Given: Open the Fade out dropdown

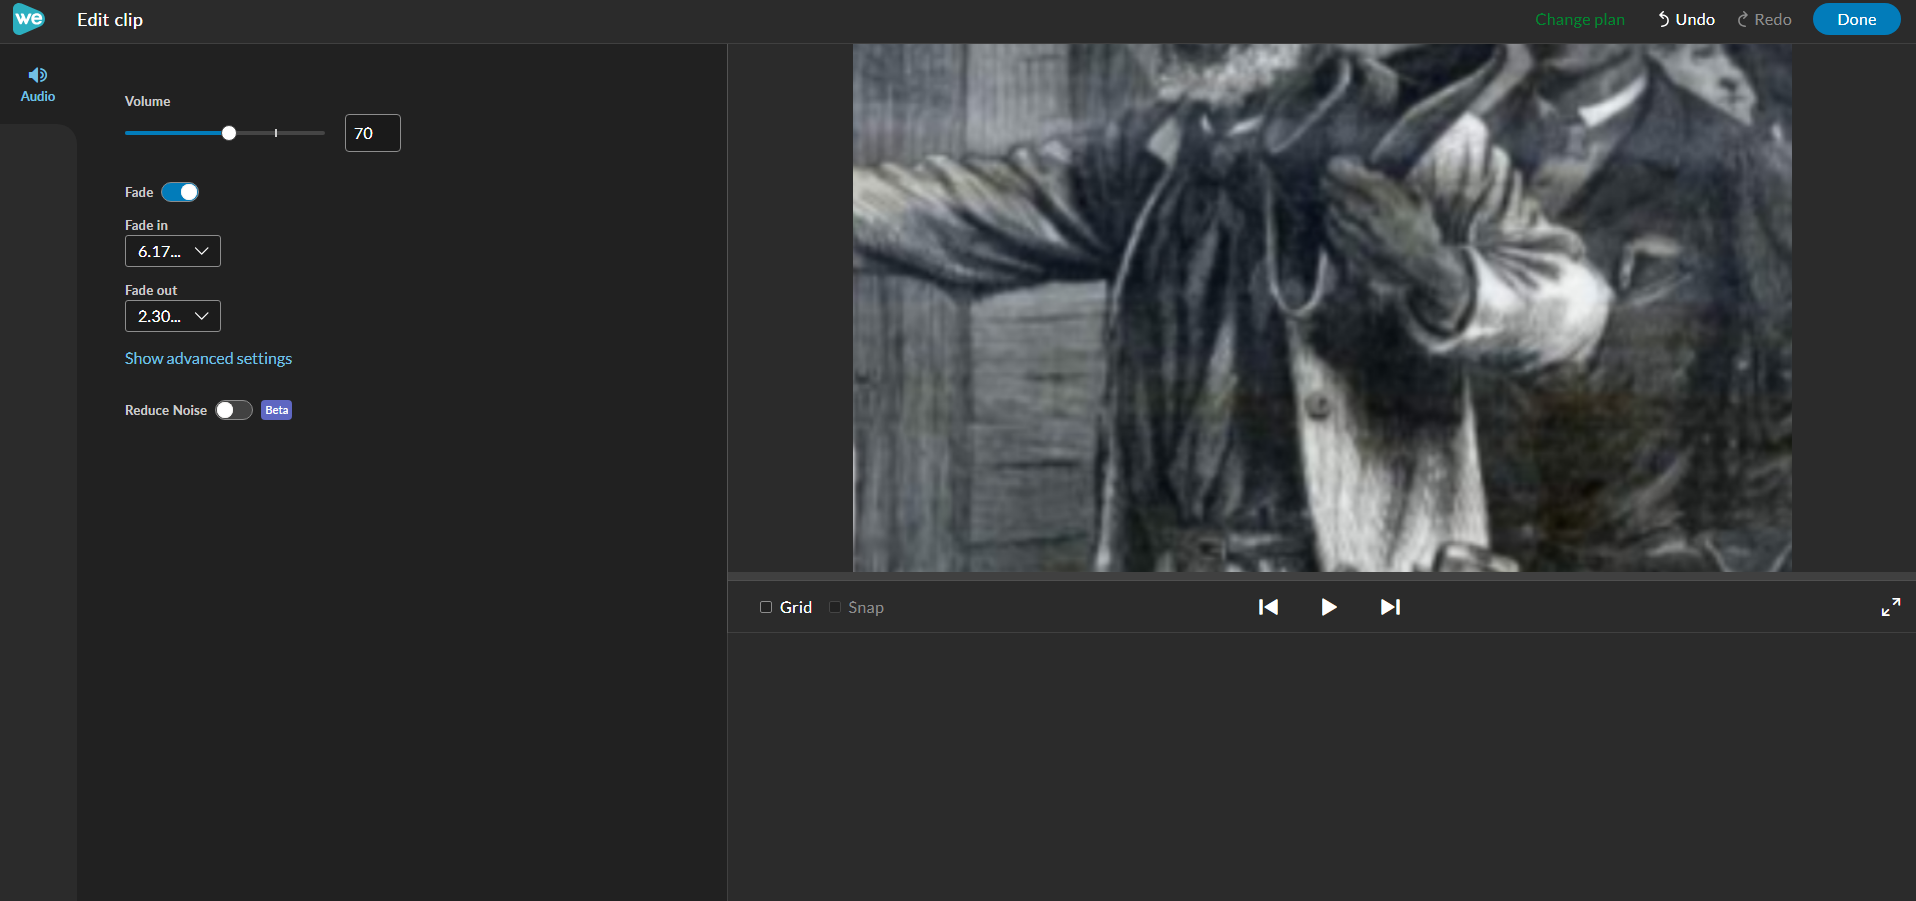Looking at the screenshot, I should pyautogui.click(x=173, y=316).
